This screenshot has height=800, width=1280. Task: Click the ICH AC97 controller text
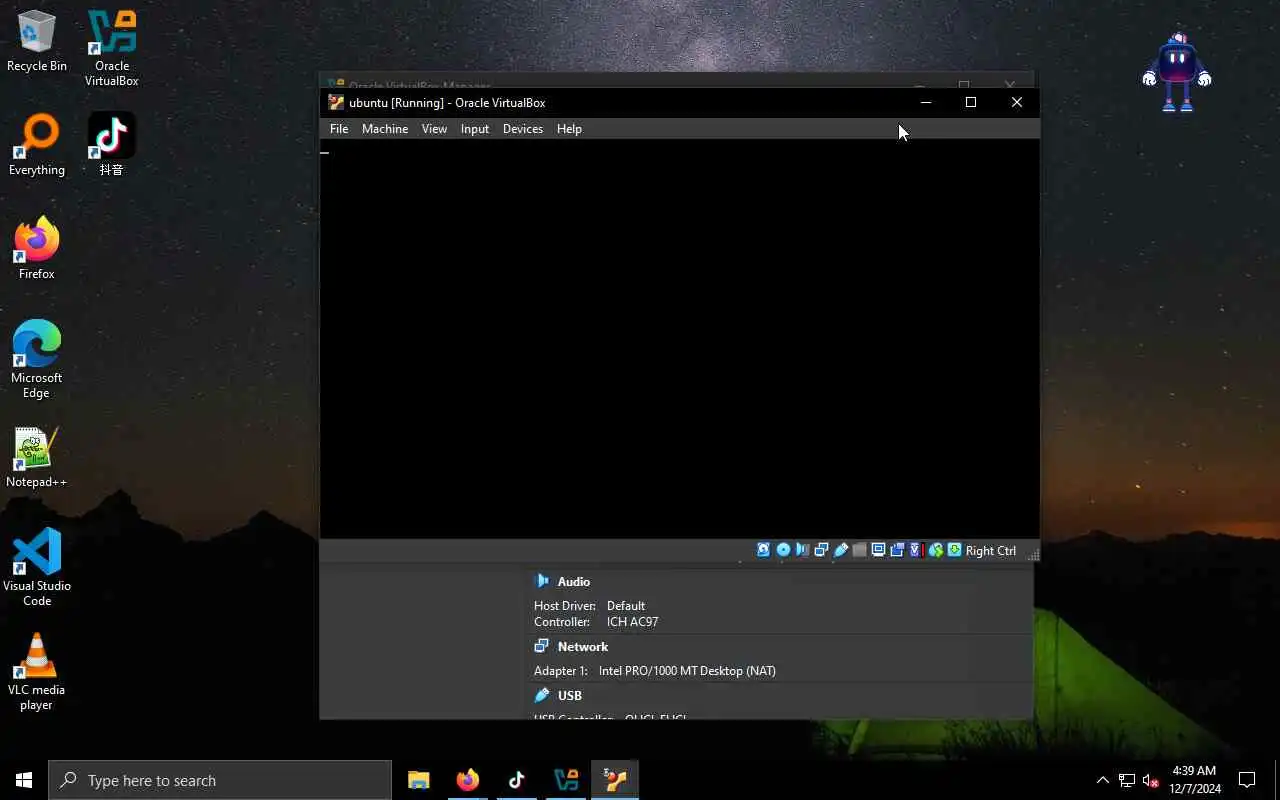[x=632, y=622]
